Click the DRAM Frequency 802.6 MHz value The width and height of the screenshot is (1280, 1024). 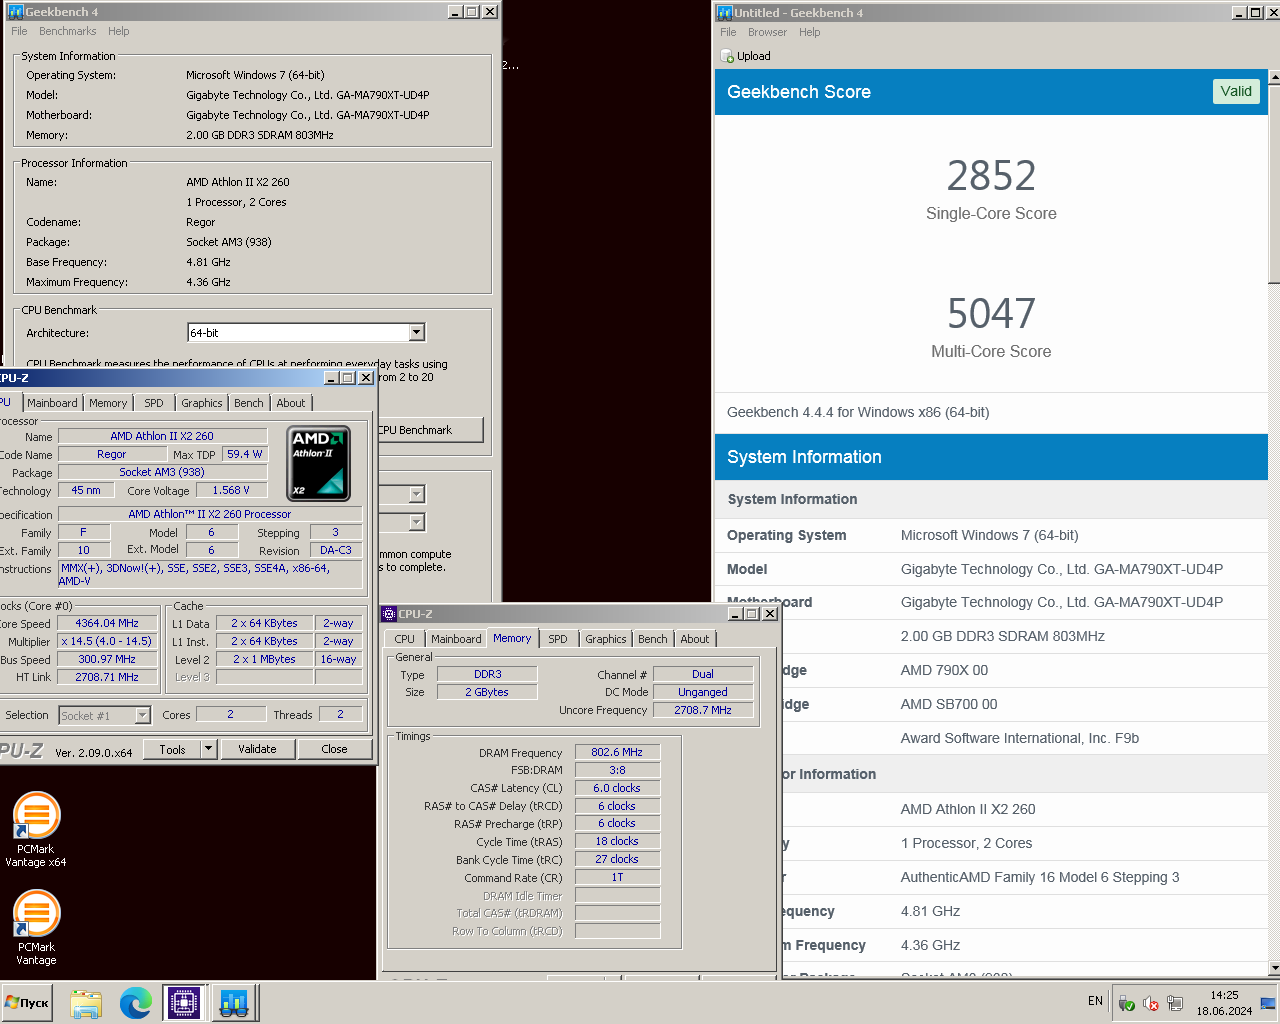(617, 752)
